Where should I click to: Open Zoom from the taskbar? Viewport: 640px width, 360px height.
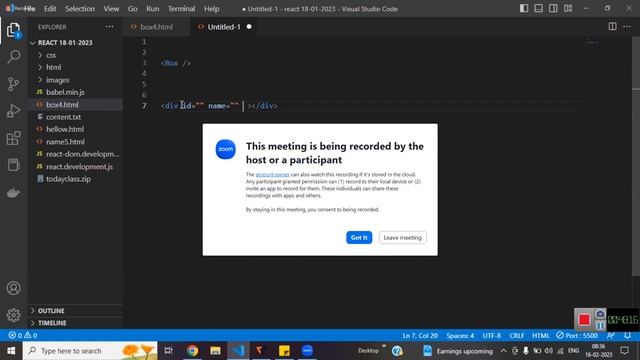(x=307, y=351)
